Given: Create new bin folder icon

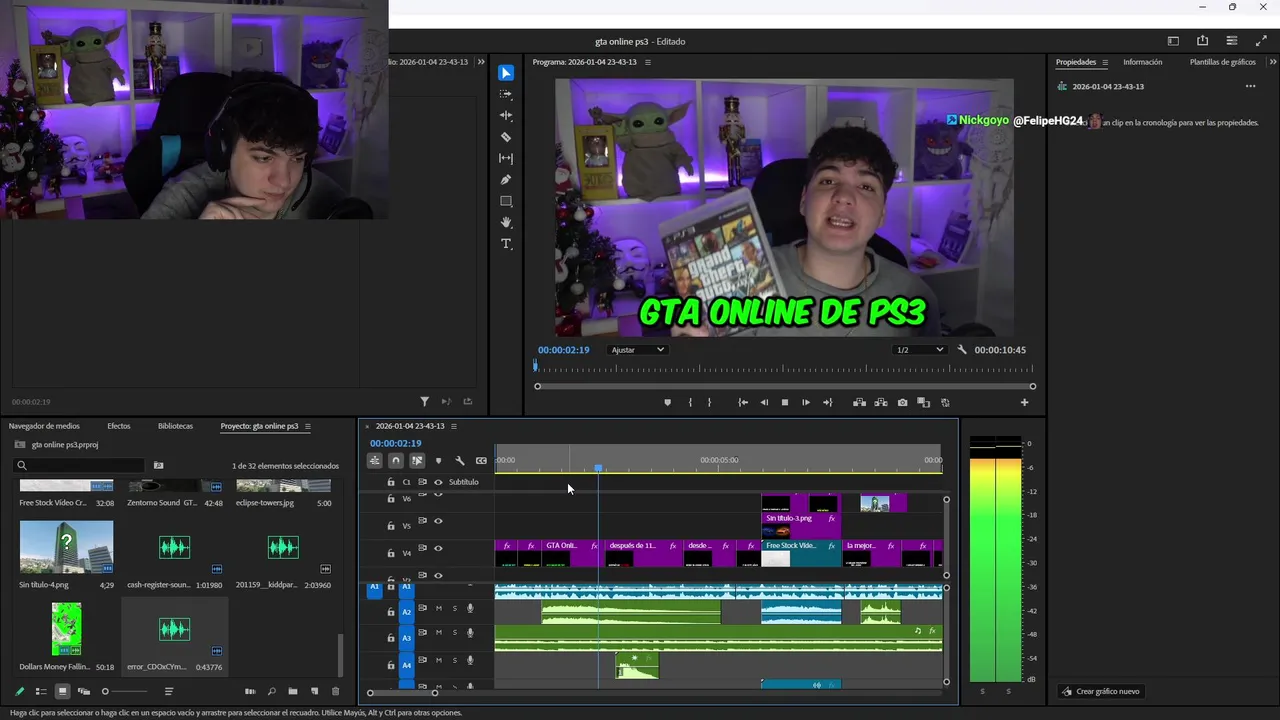Looking at the screenshot, I should 293,691.
